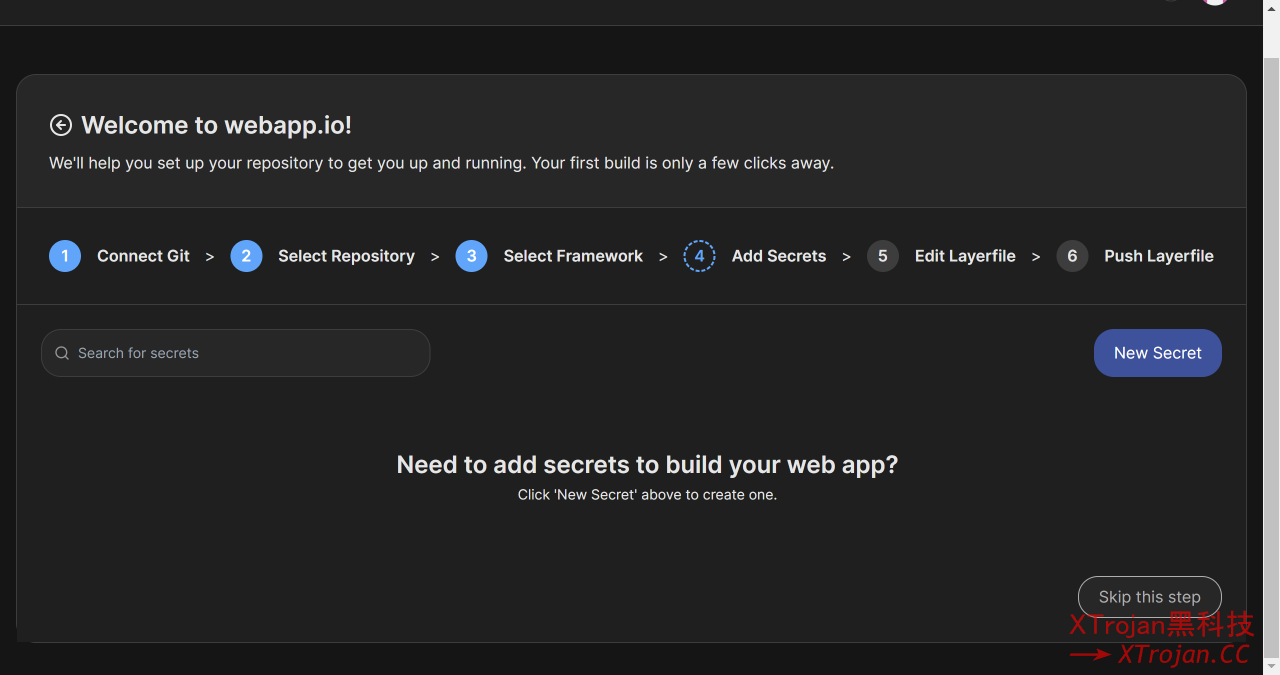The width and height of the screenshot is (1280, 675).
Task: Jump to Edit Layerfile step
Action: [965, 256]
